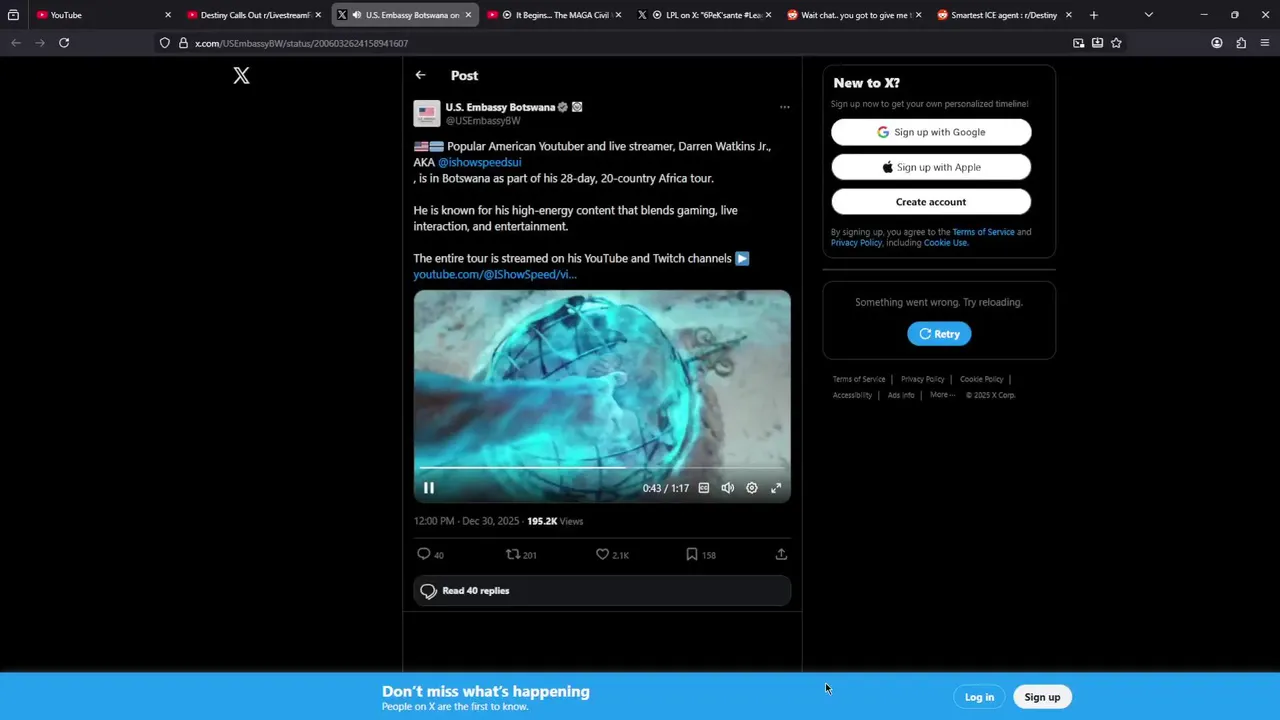
Task: Open the @ishowspeedsui mention link
Action: 479,162
